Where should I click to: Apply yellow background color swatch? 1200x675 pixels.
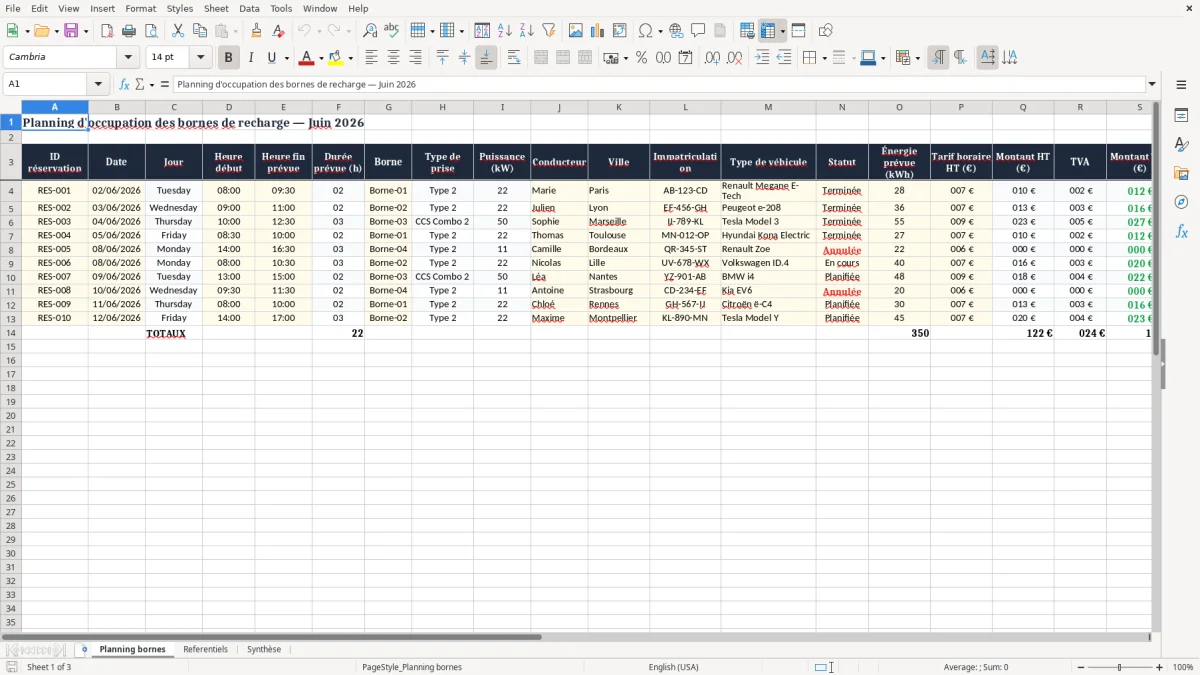click(x=336, y=58)
